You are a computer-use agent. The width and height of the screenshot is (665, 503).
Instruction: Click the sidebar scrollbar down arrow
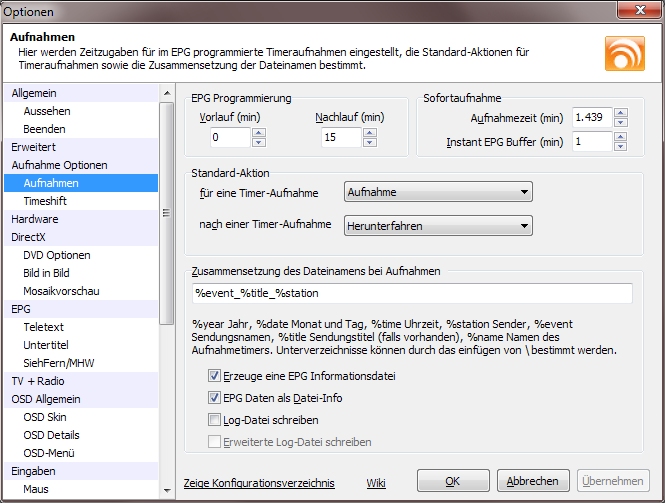(x=167, y=491)
